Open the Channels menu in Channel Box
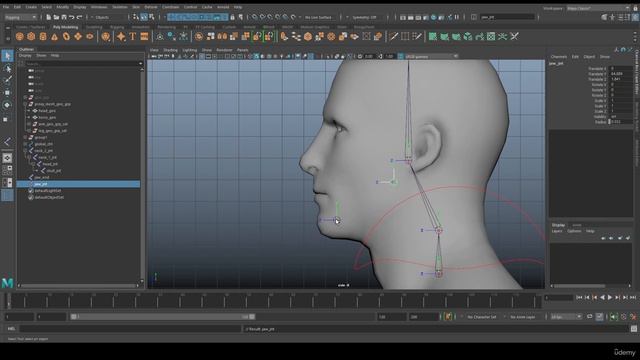Image resolution: width=640 pixels, height=360 pixels. pos(559,57)
